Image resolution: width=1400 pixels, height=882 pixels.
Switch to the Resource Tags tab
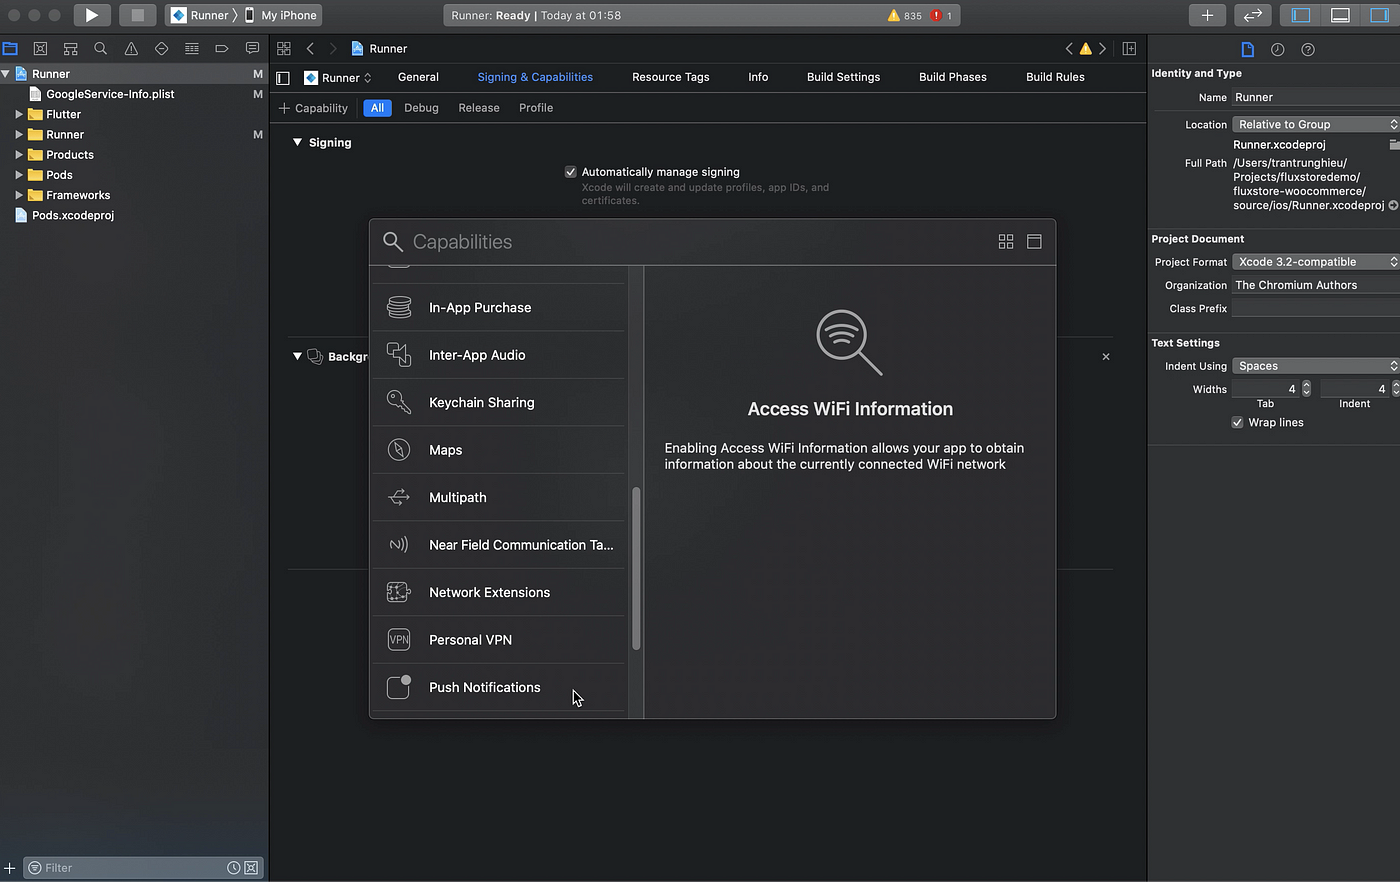671,77
